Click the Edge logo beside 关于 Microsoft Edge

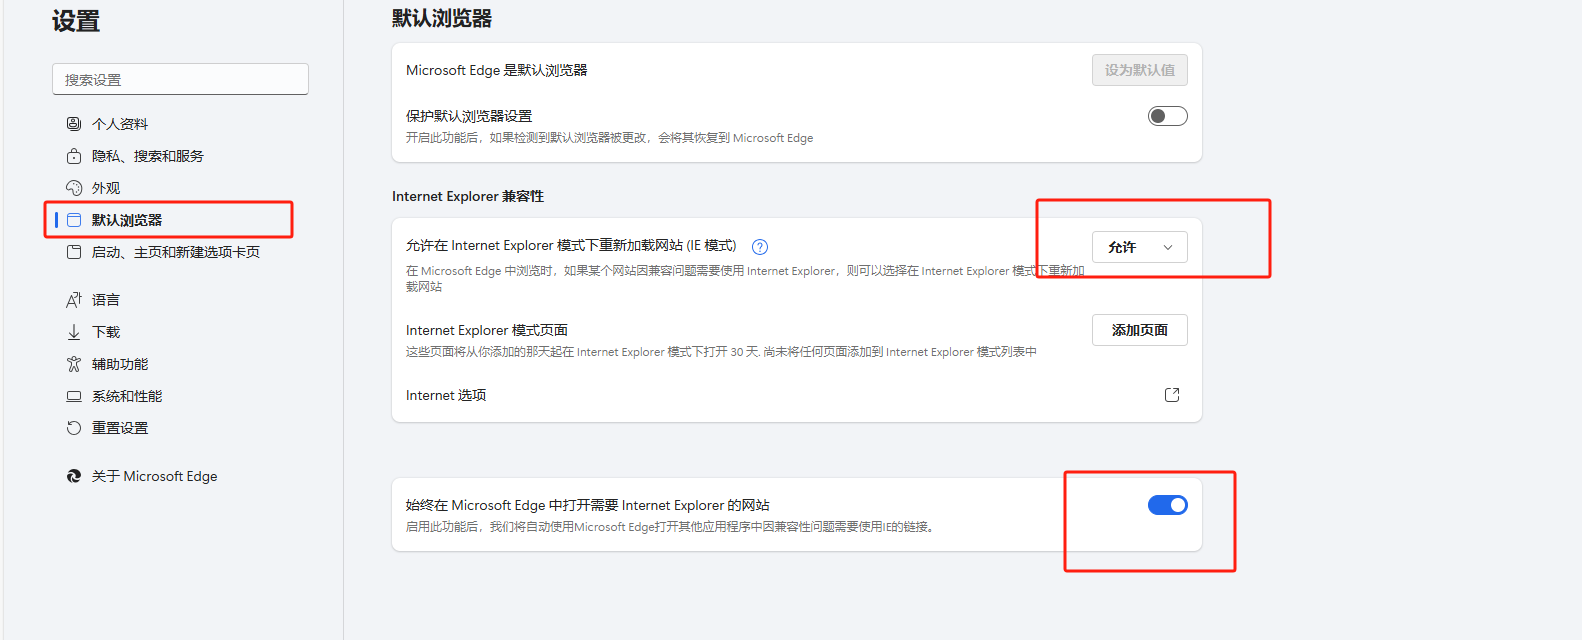pyautogui.click(x=74, y=476)
